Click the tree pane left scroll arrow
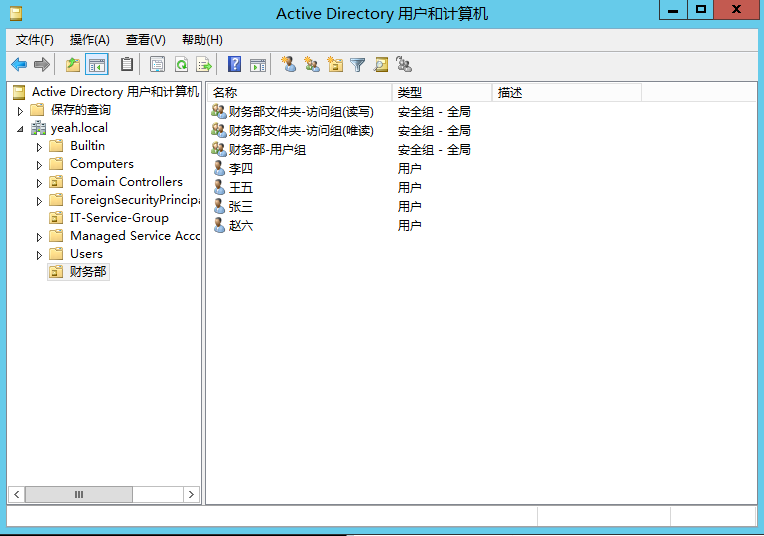This screenshot has height=536, width=764. coord(17,495)
